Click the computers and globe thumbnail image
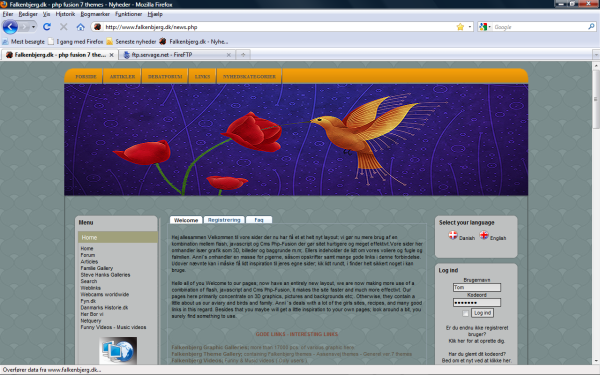Screen dimensions: 600x375 tap(118, 350)
